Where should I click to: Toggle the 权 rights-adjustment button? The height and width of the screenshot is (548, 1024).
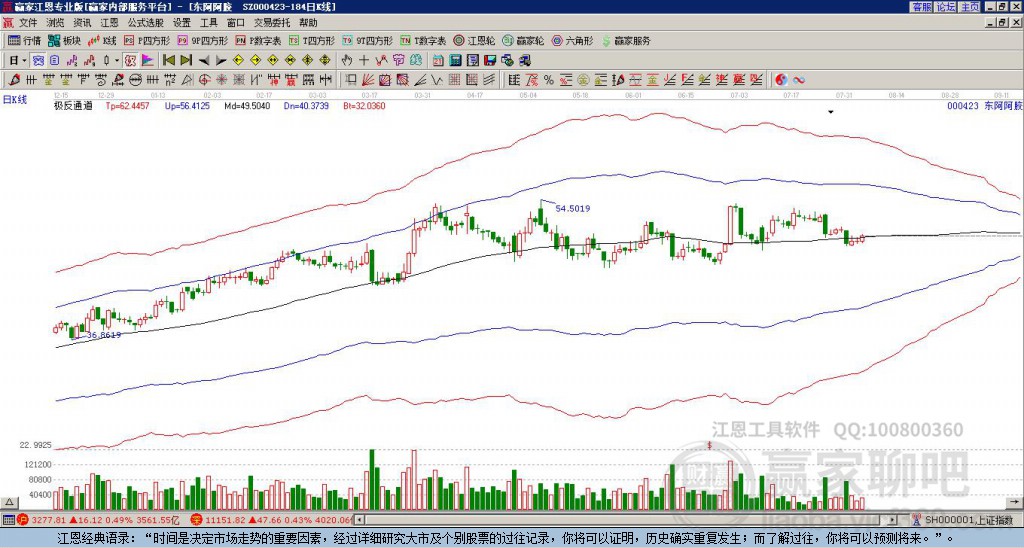[130, 61]
